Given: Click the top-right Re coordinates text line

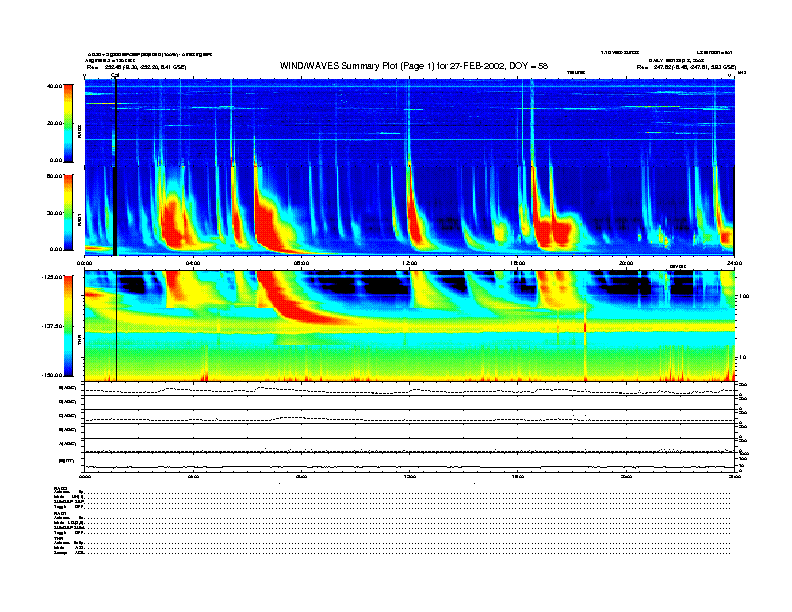Looking at the screenshot, I should coord(686,67).
